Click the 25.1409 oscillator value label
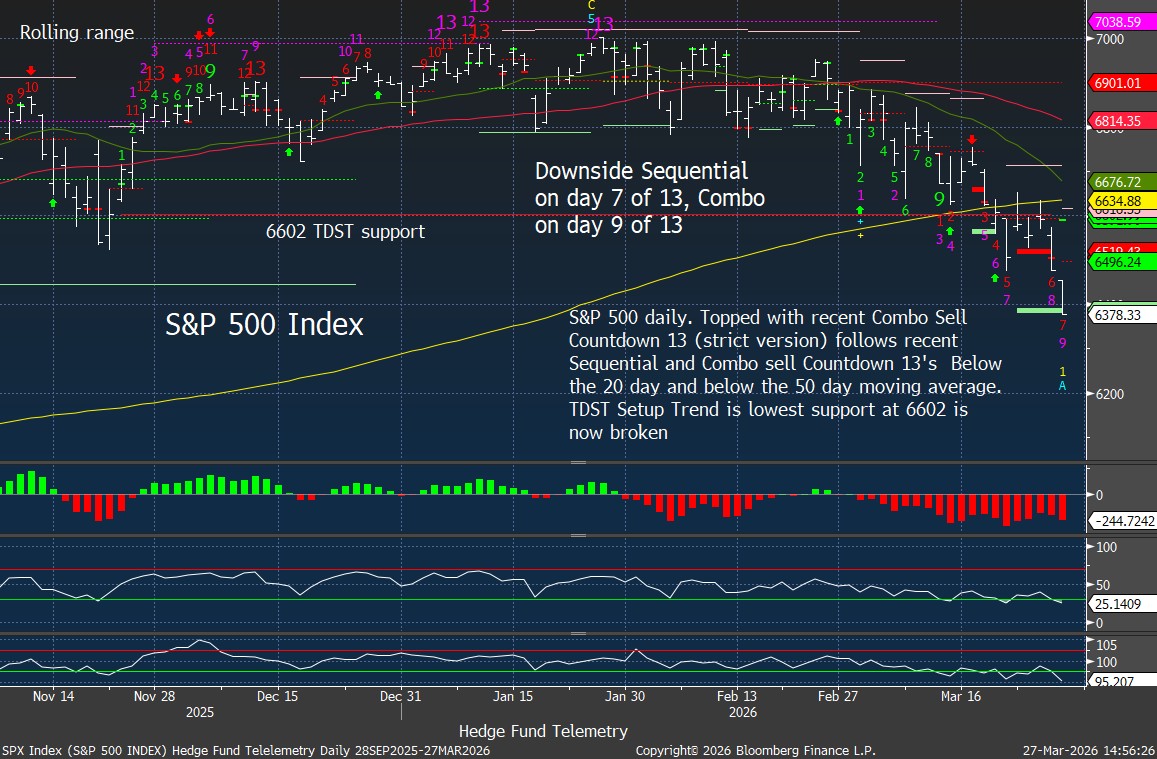 tap(1118, 604)
